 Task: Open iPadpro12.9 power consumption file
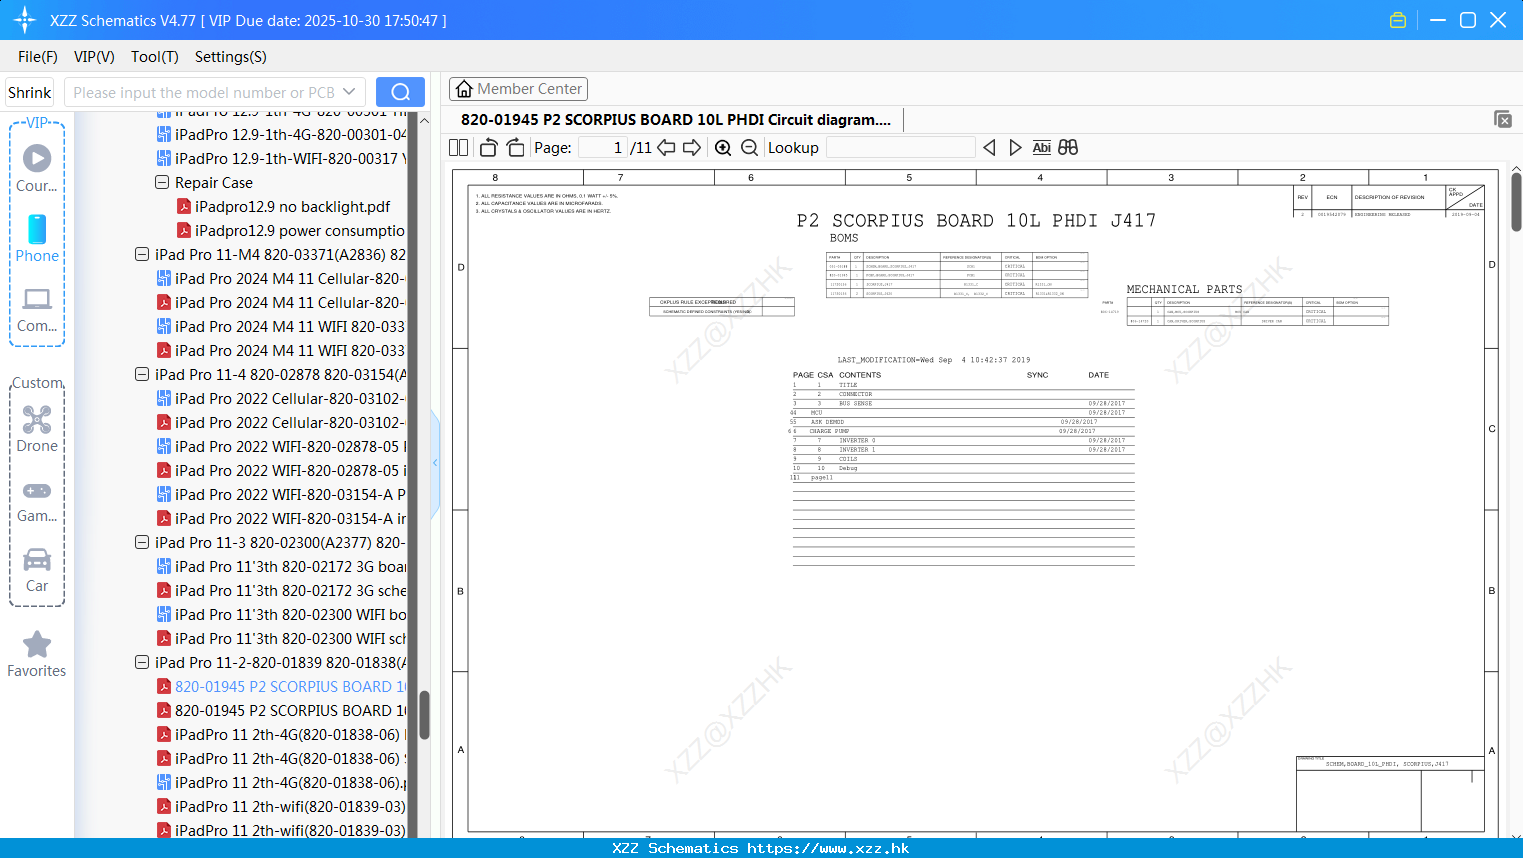pyautogui.click(x=291, y=230)
